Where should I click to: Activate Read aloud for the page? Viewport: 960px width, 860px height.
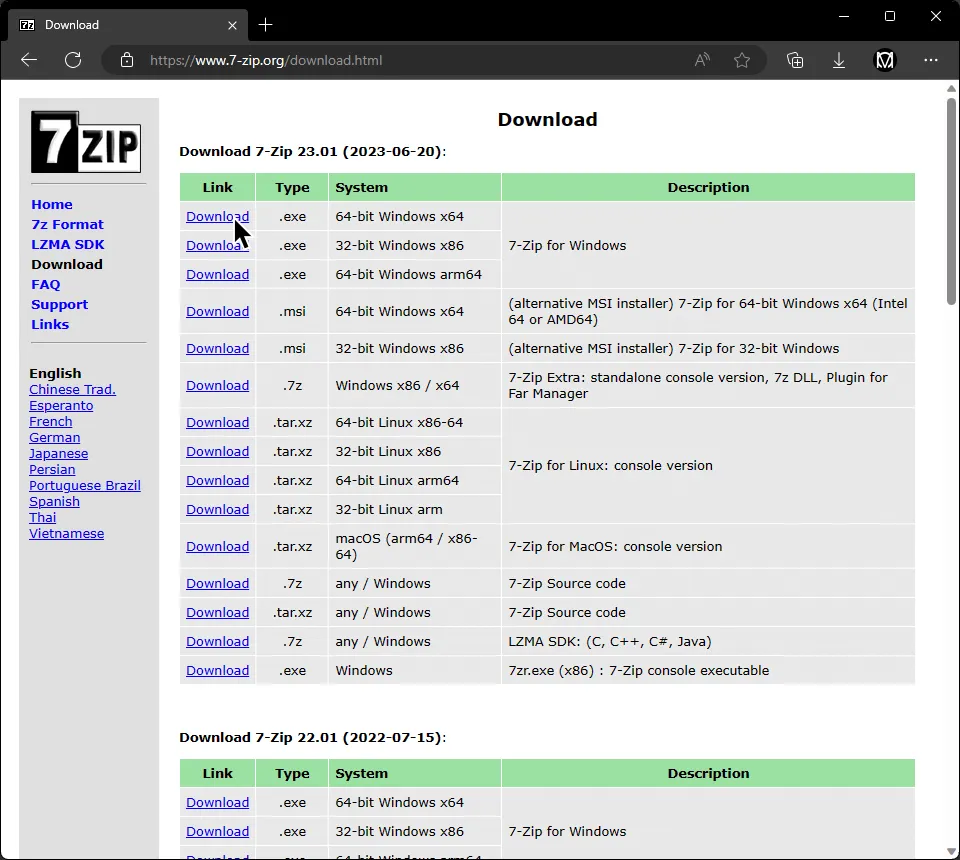coord(702,60)
